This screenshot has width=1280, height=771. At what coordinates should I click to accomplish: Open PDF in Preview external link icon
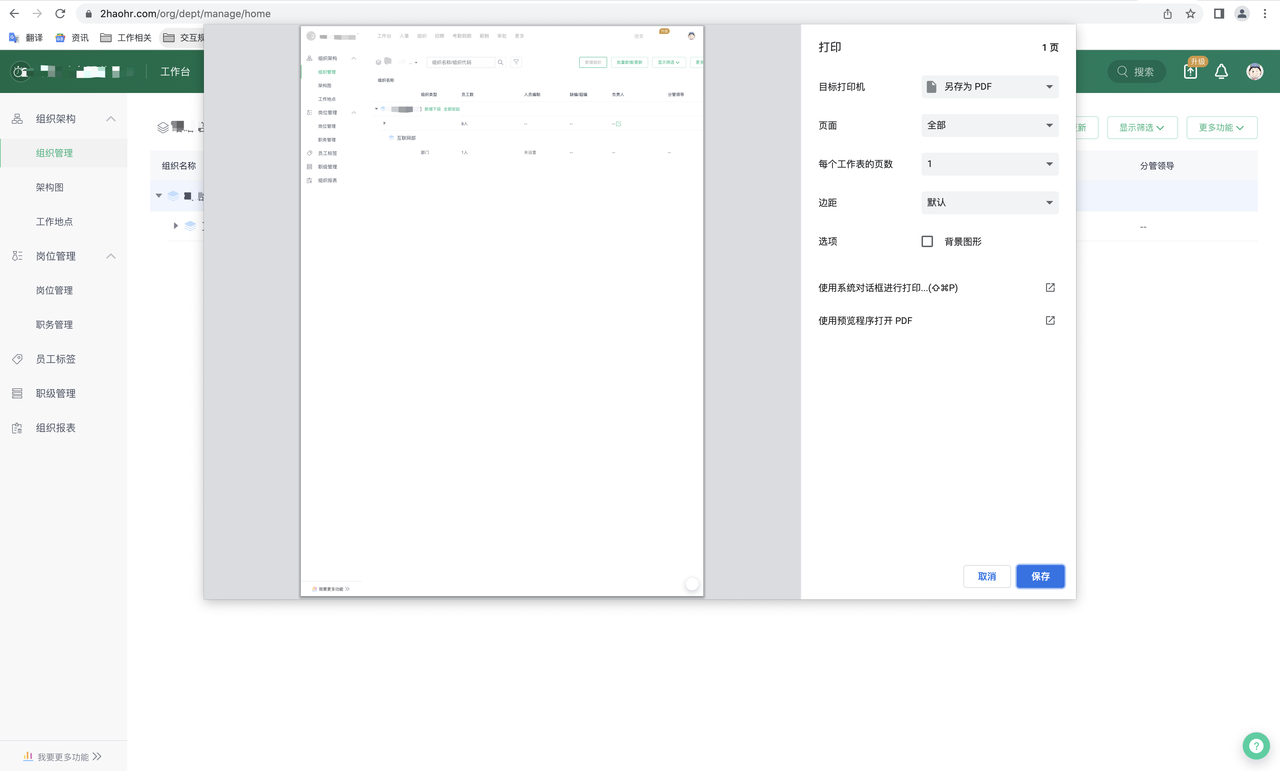pos(1050,321)
